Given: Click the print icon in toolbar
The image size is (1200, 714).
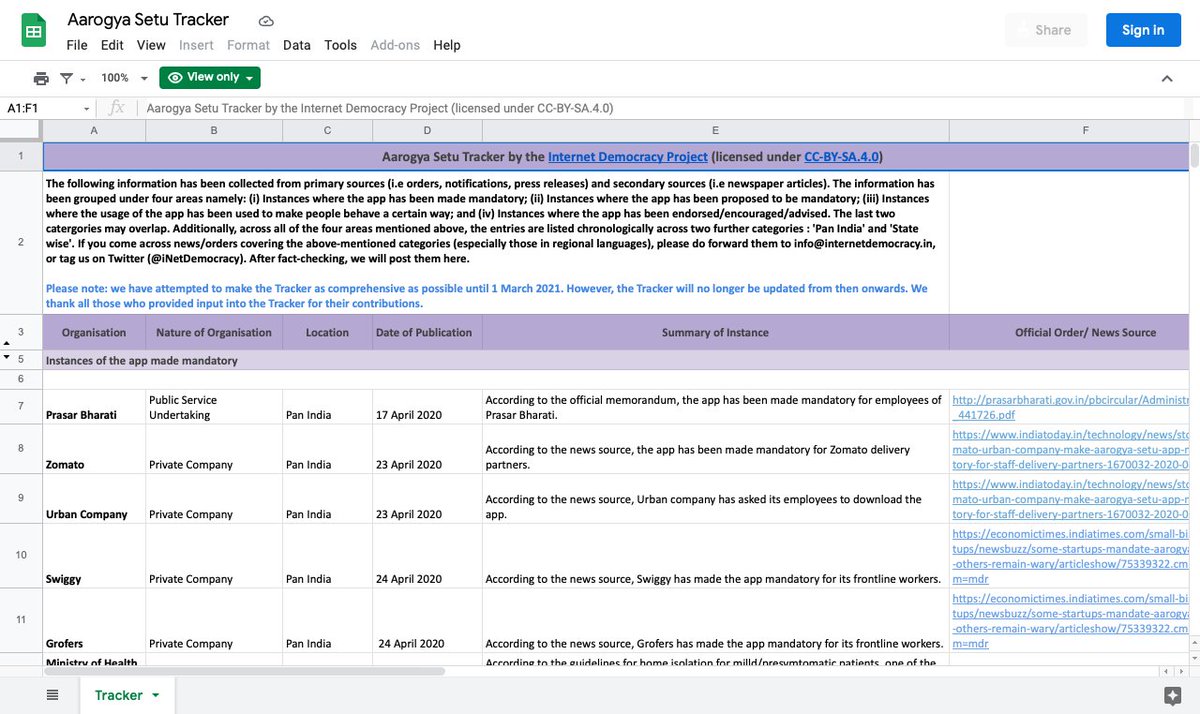Looking at the screenshot, I should 41,78.
